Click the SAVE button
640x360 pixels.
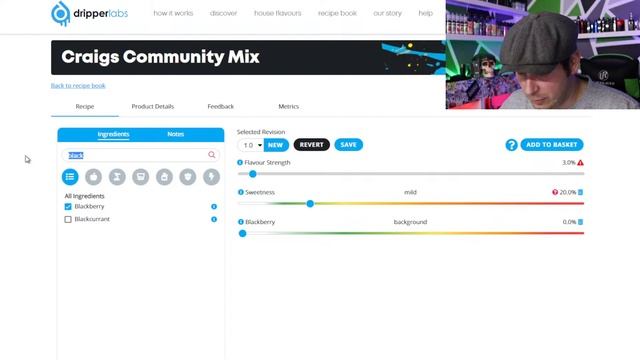point(348,145)
